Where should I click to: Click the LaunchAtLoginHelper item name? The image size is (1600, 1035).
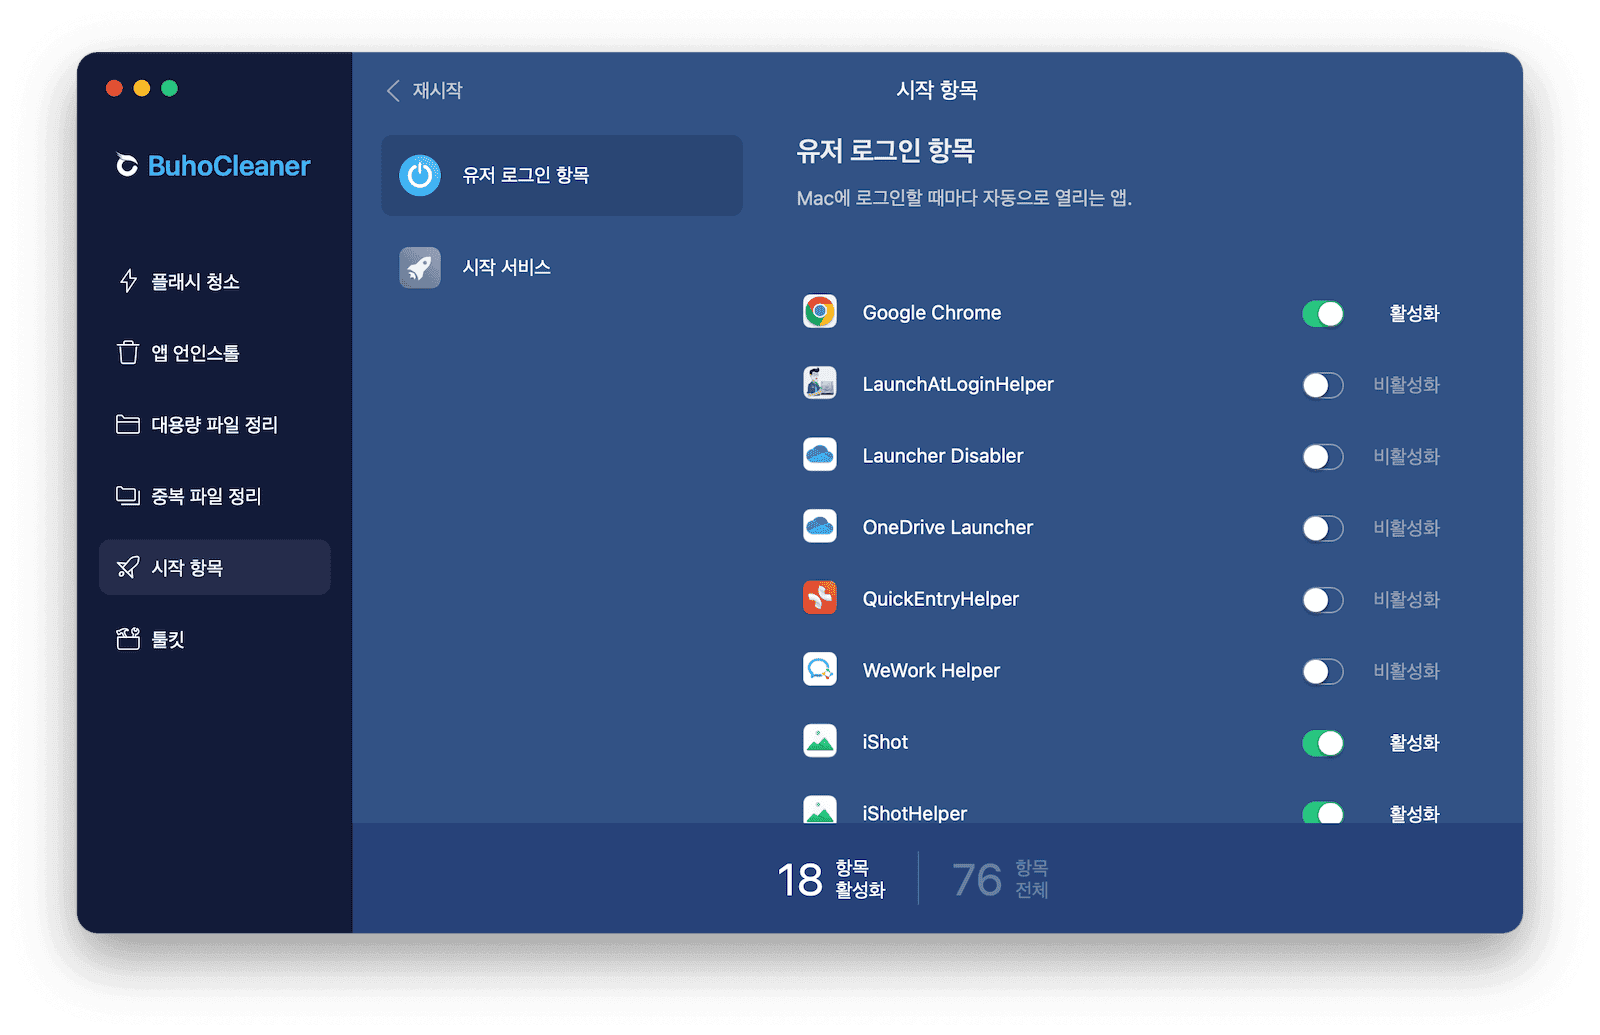click(958, 384)
